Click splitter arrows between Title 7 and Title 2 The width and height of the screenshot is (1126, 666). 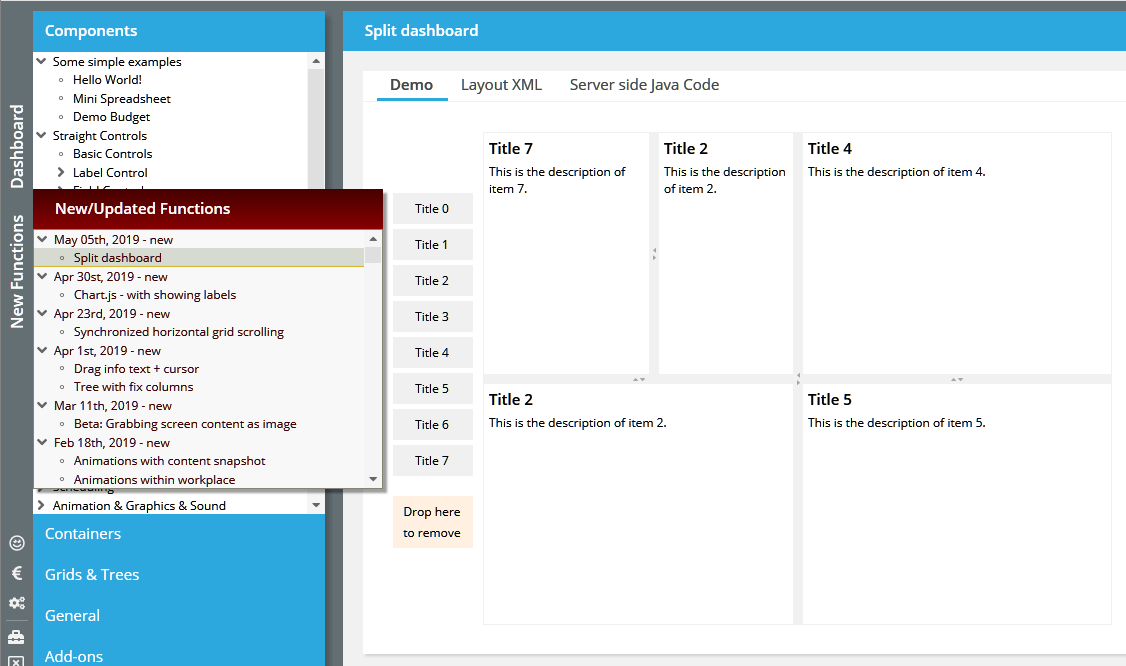tap(654, 254)
